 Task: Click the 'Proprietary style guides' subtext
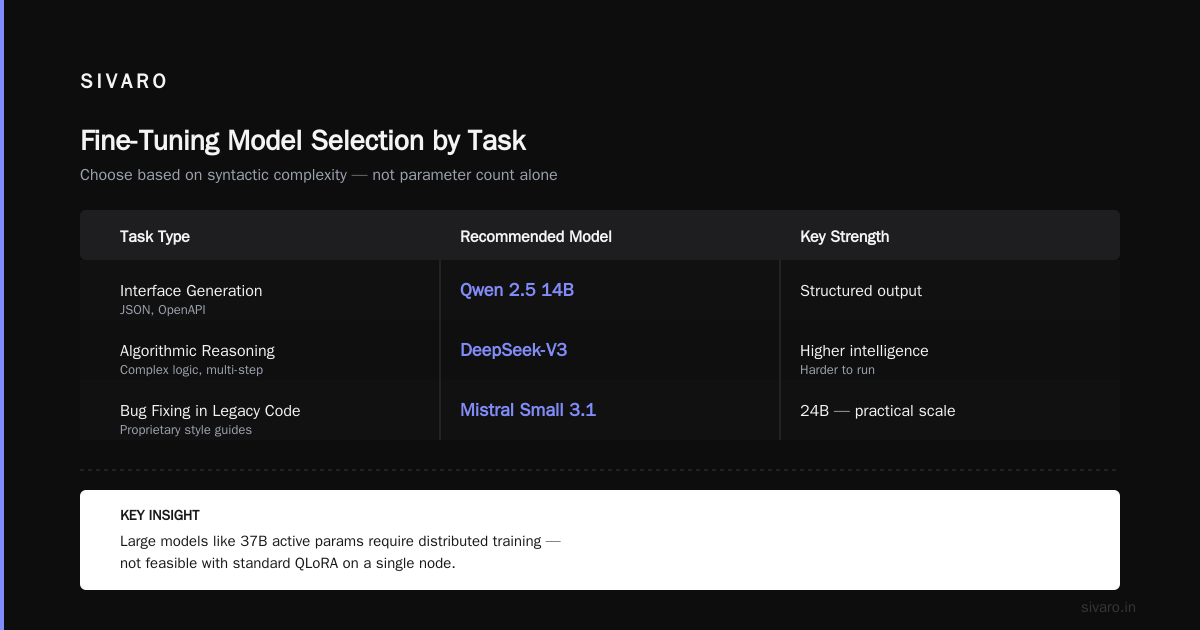(186, 430)
